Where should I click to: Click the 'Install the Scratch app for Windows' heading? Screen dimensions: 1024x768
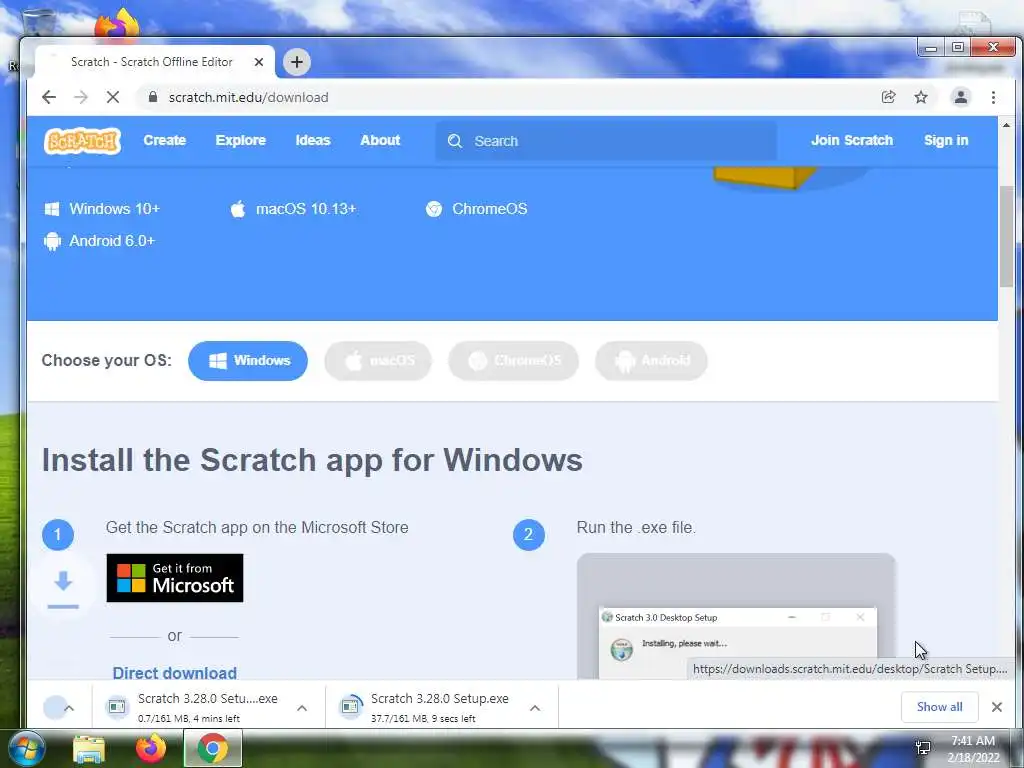pyautogui.click(x=312, y=460)
